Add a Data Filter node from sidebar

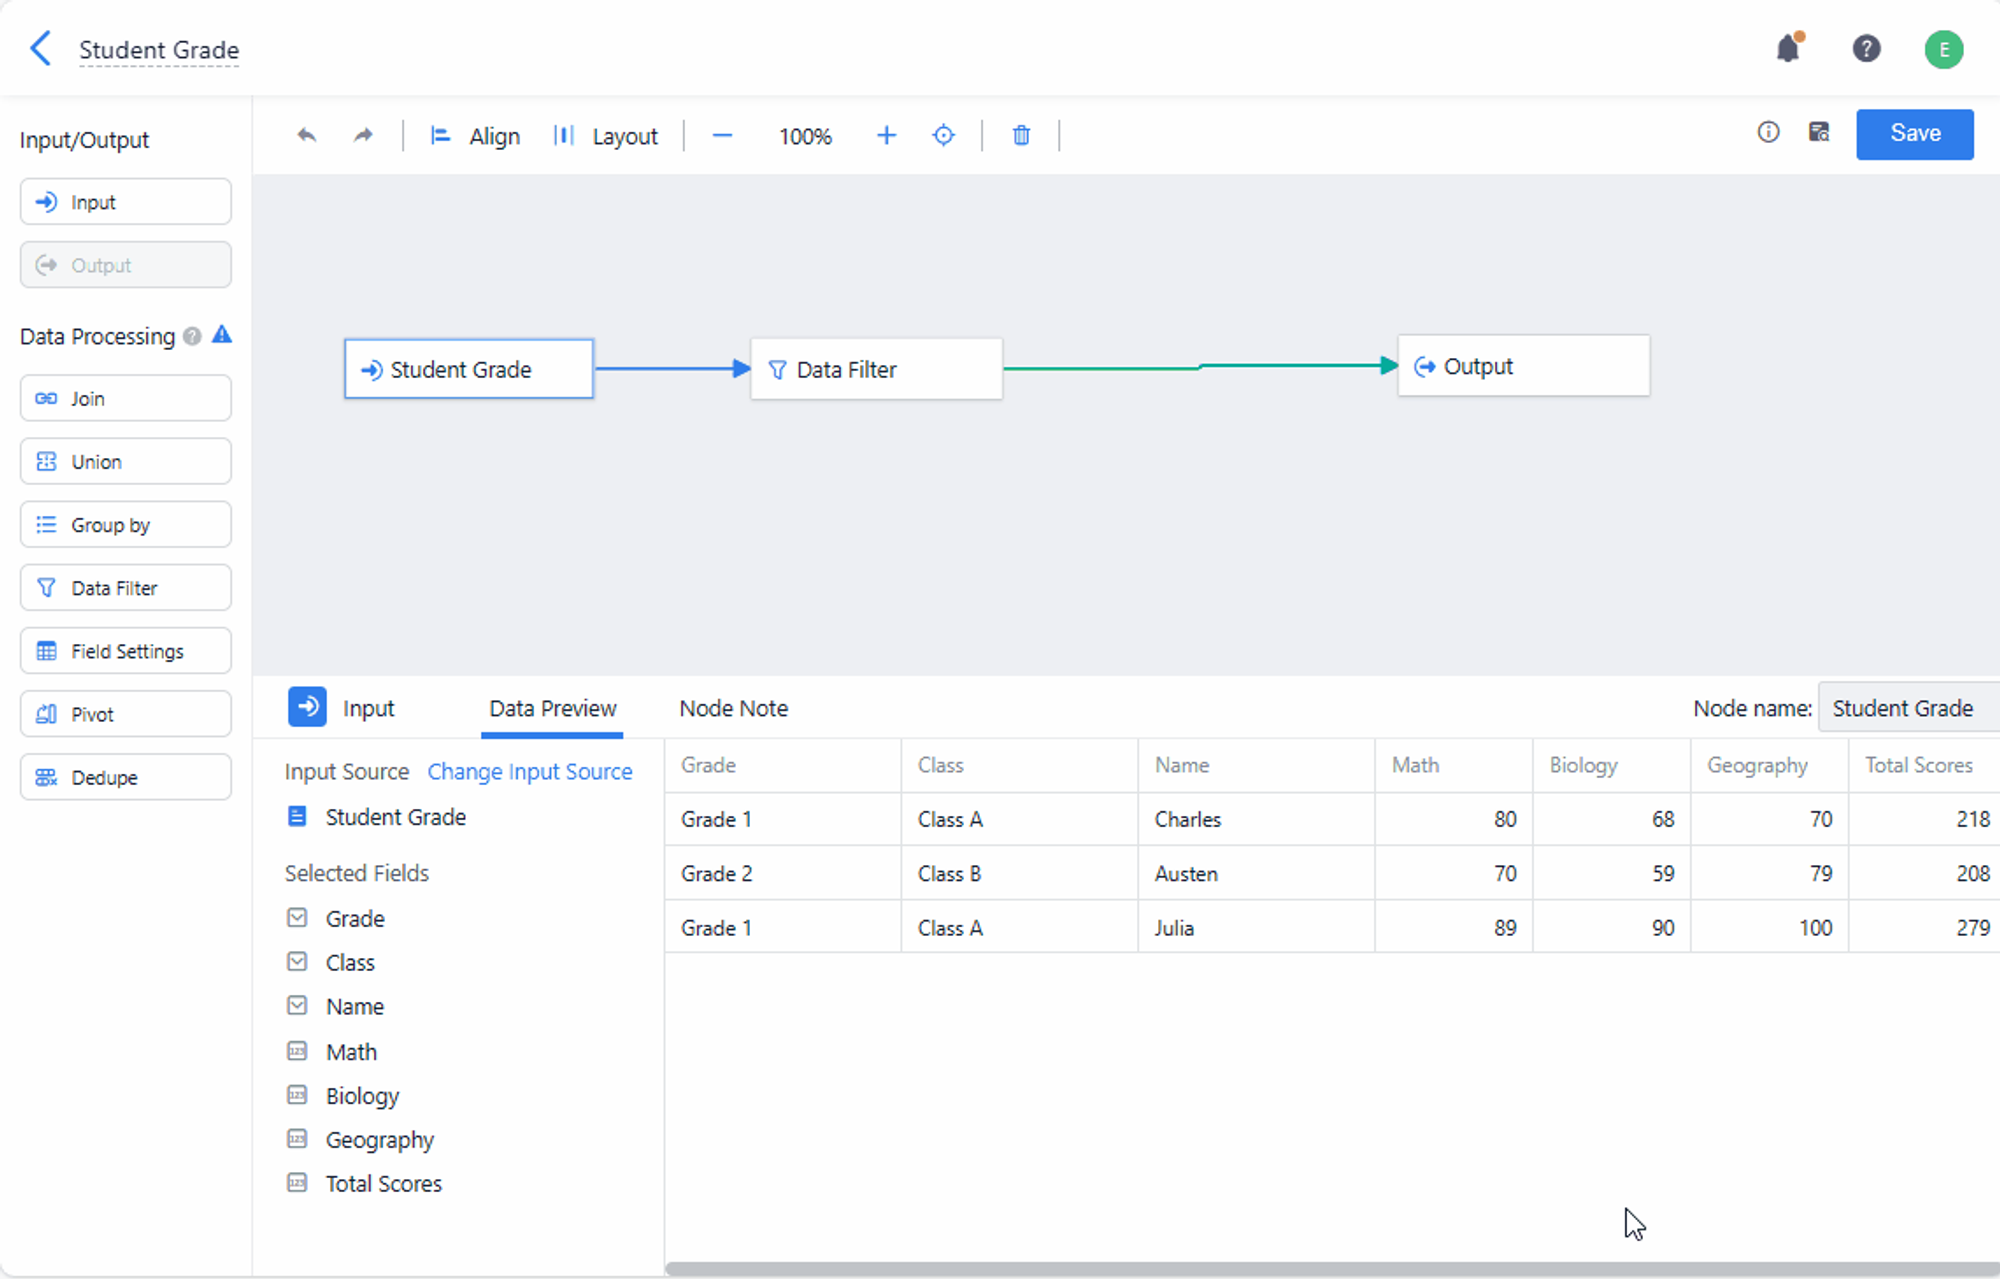[x=126, y=588]
